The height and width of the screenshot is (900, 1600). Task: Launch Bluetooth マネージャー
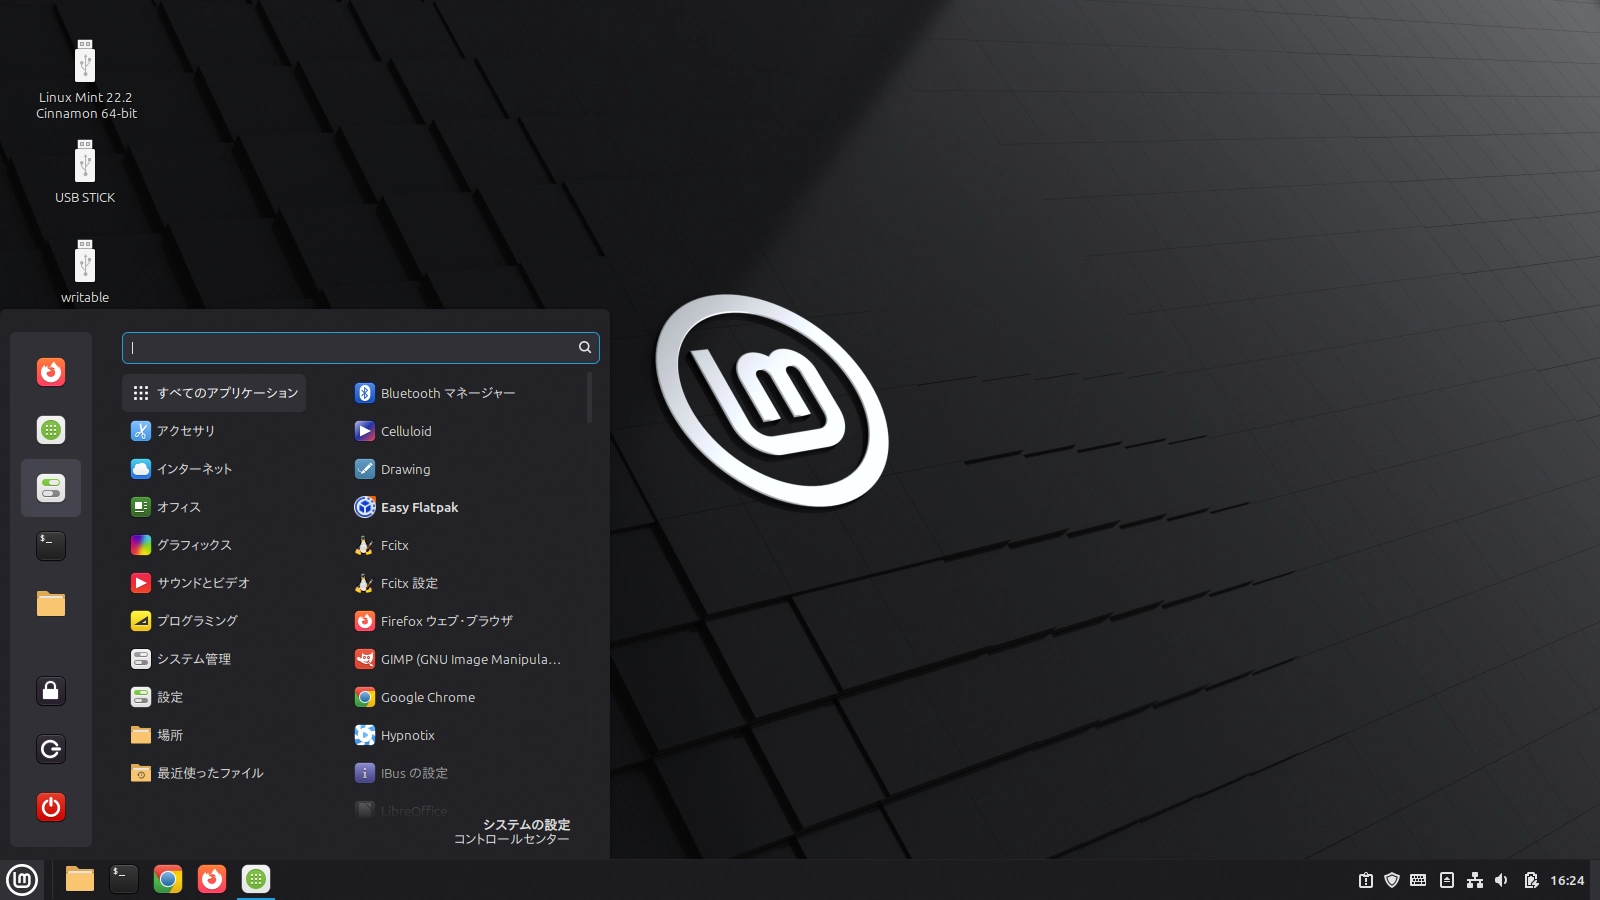coord(465,393)
